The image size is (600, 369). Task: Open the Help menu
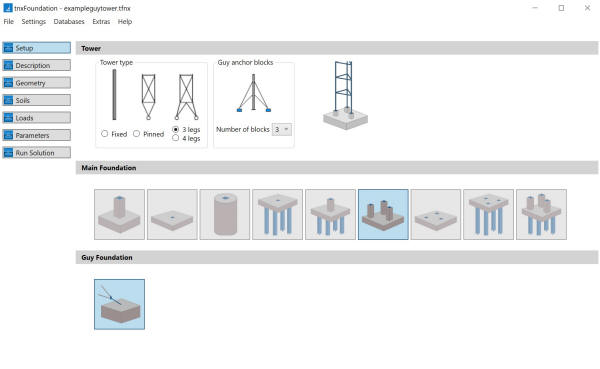pyautogui.click(x=125, y=22)
